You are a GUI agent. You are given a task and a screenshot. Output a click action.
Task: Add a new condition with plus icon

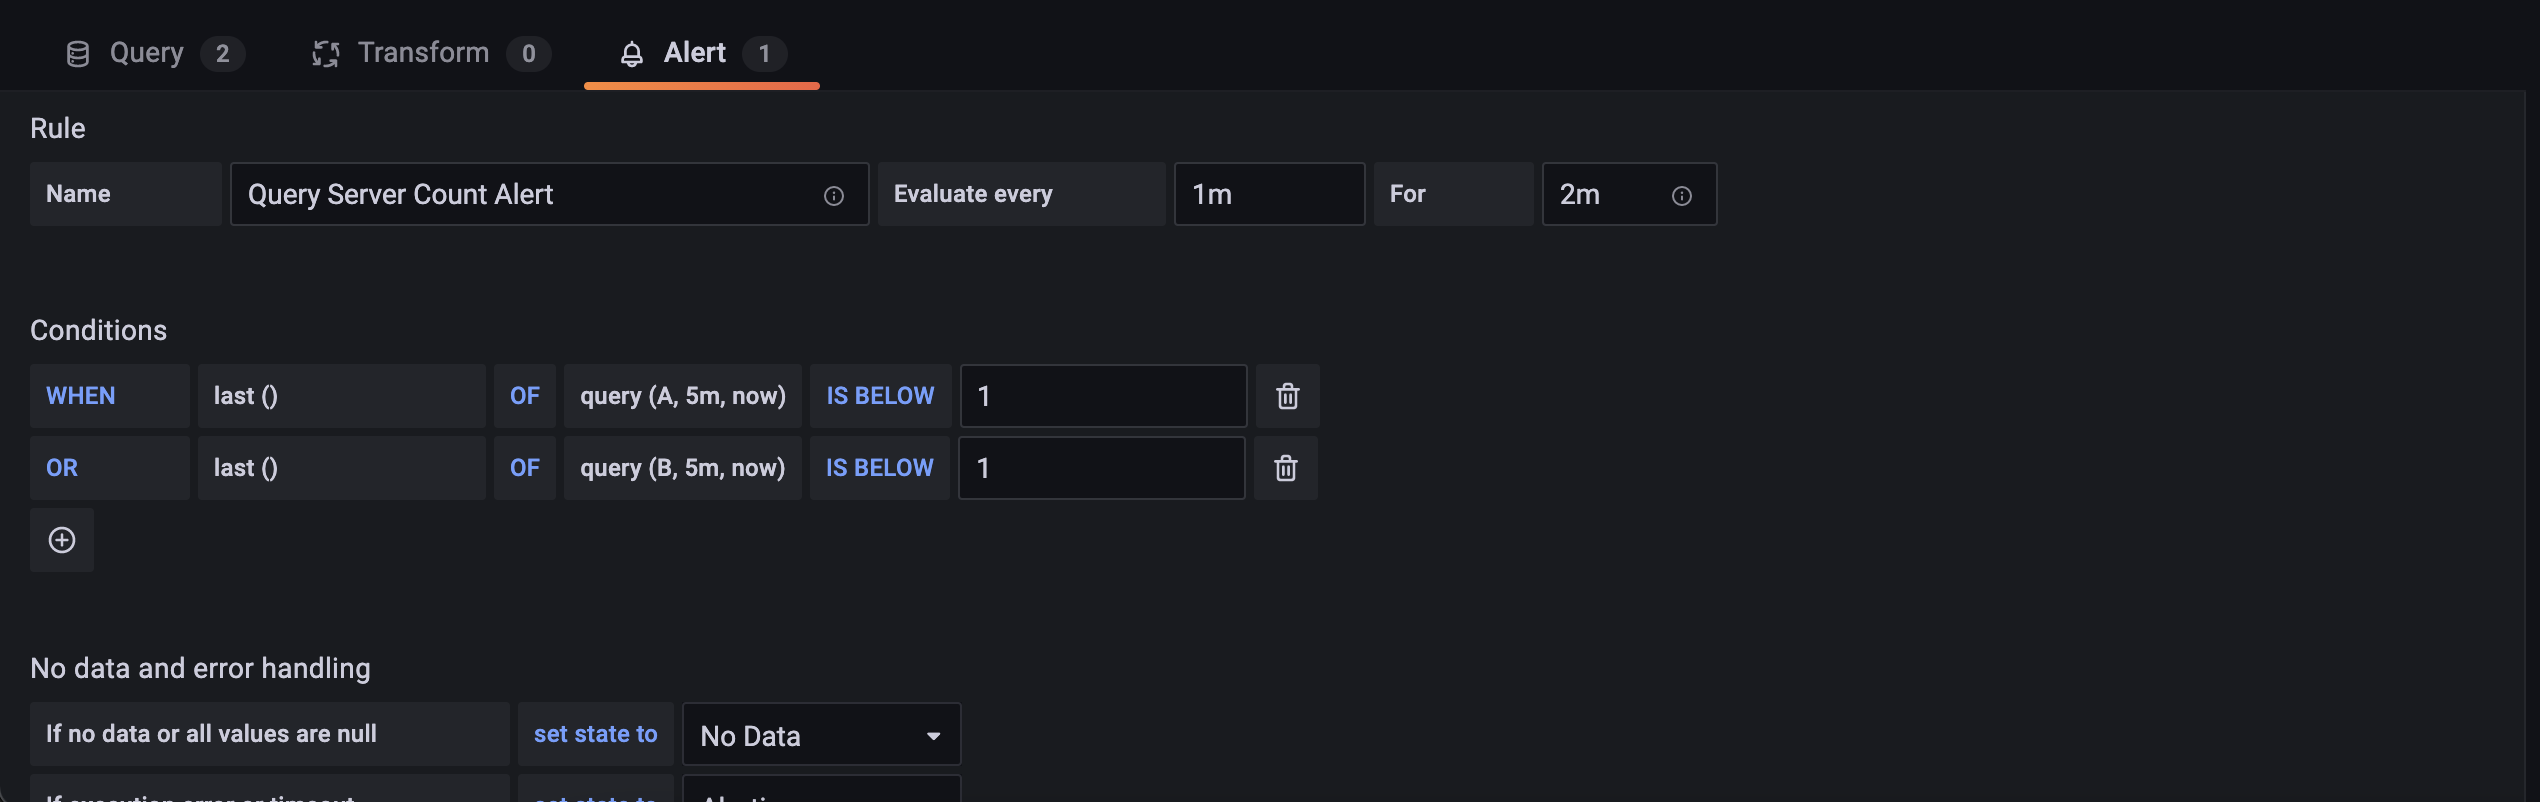coord(62,540)
